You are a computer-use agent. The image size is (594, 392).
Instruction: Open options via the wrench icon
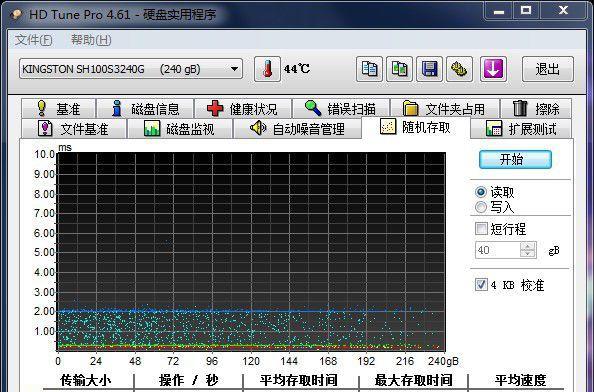point(459,69)
